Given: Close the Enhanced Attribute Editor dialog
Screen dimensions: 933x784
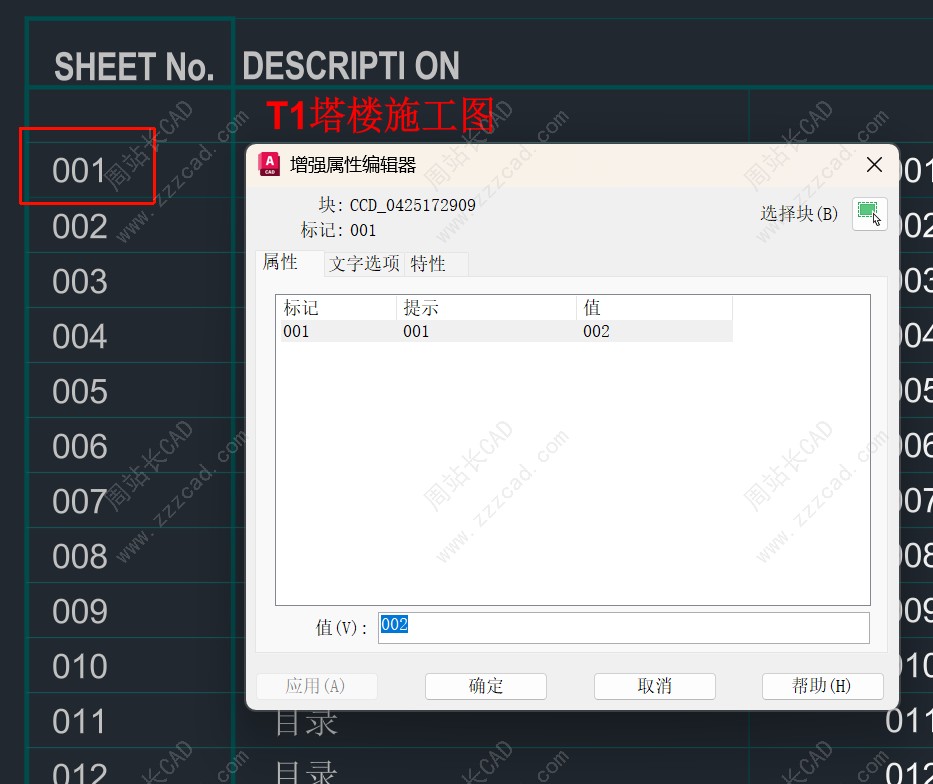Looking at the screenshot, I should coord(874,165).
